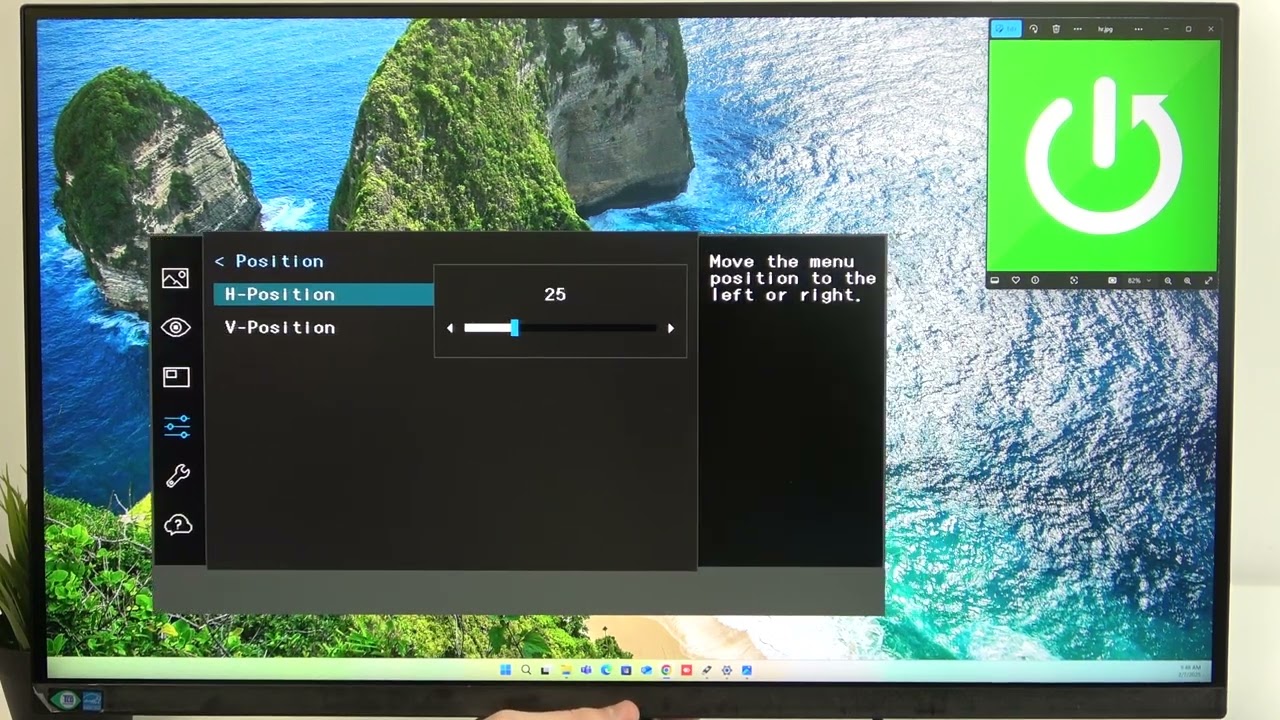Click the hr.jpg file name in Photos

click(1105, 29)
